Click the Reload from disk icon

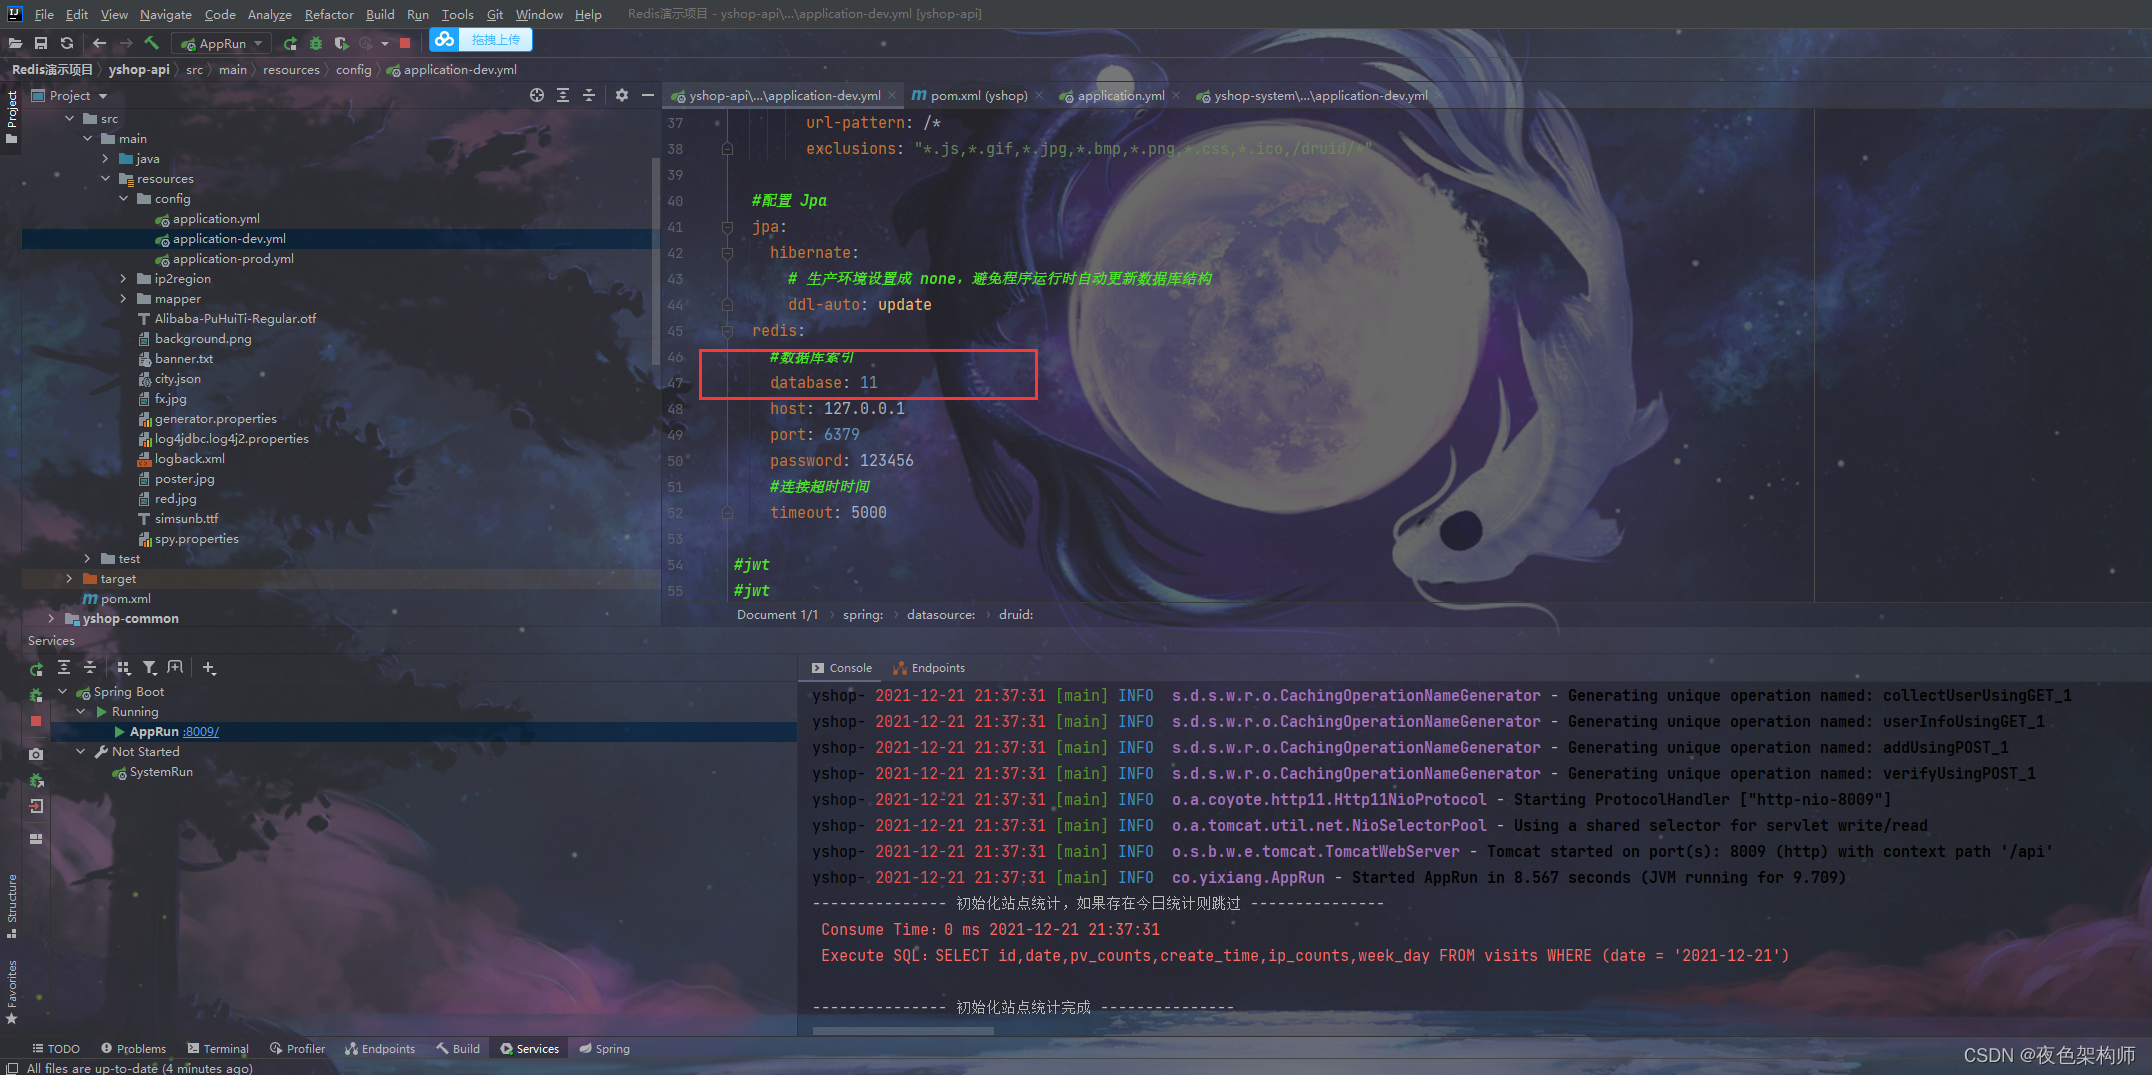(67, 43)
